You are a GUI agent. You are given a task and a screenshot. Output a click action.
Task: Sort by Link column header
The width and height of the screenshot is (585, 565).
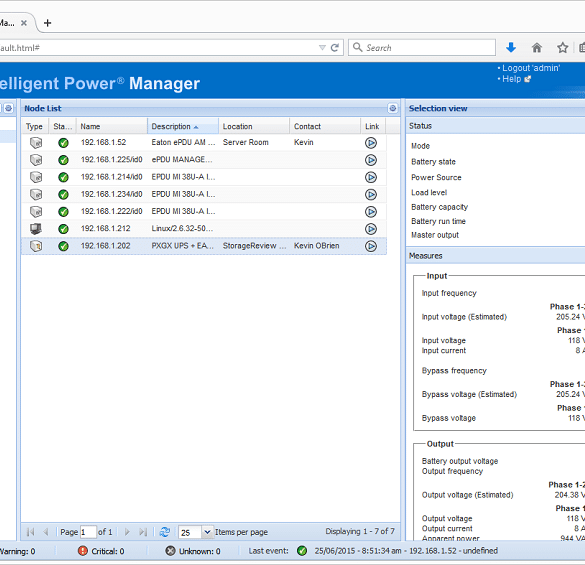[373, 126]
